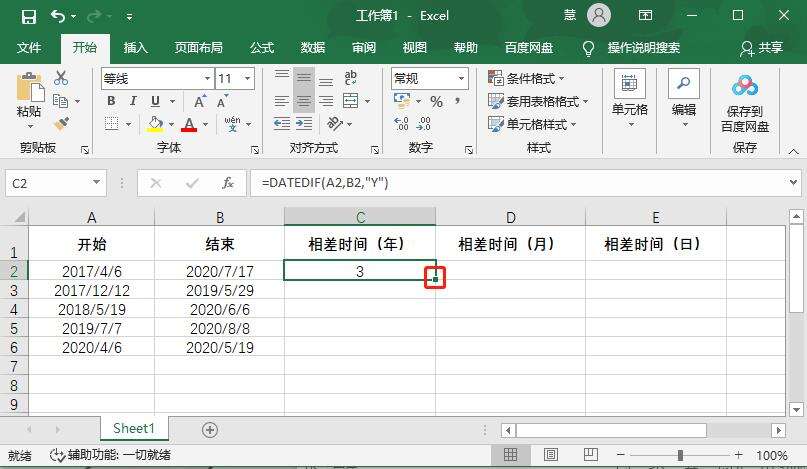Select cell A2 with 2017/4/6

point(92,271)
